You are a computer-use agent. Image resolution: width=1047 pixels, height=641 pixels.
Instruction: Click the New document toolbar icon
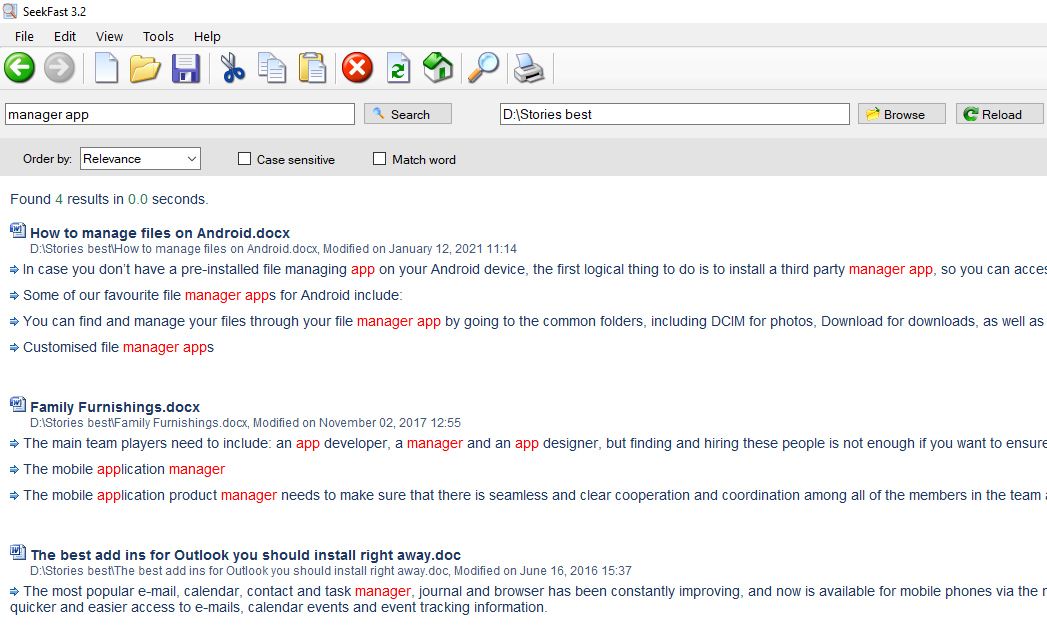106,68
